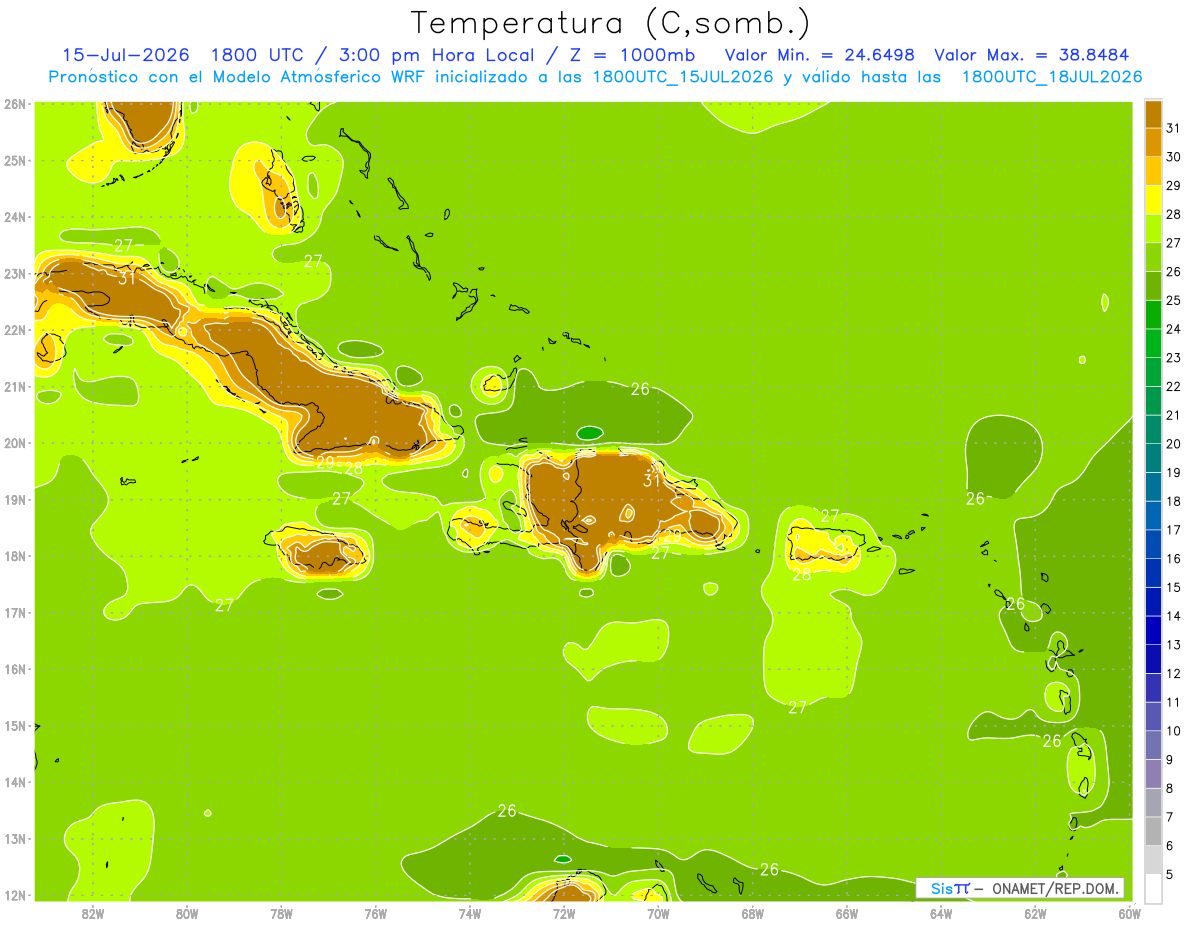Image resolution: width=1200 pixels, height=927 pixels.
Task: Pick the legend swatch between 27 and 28
Action: [x=1153, y=228]
